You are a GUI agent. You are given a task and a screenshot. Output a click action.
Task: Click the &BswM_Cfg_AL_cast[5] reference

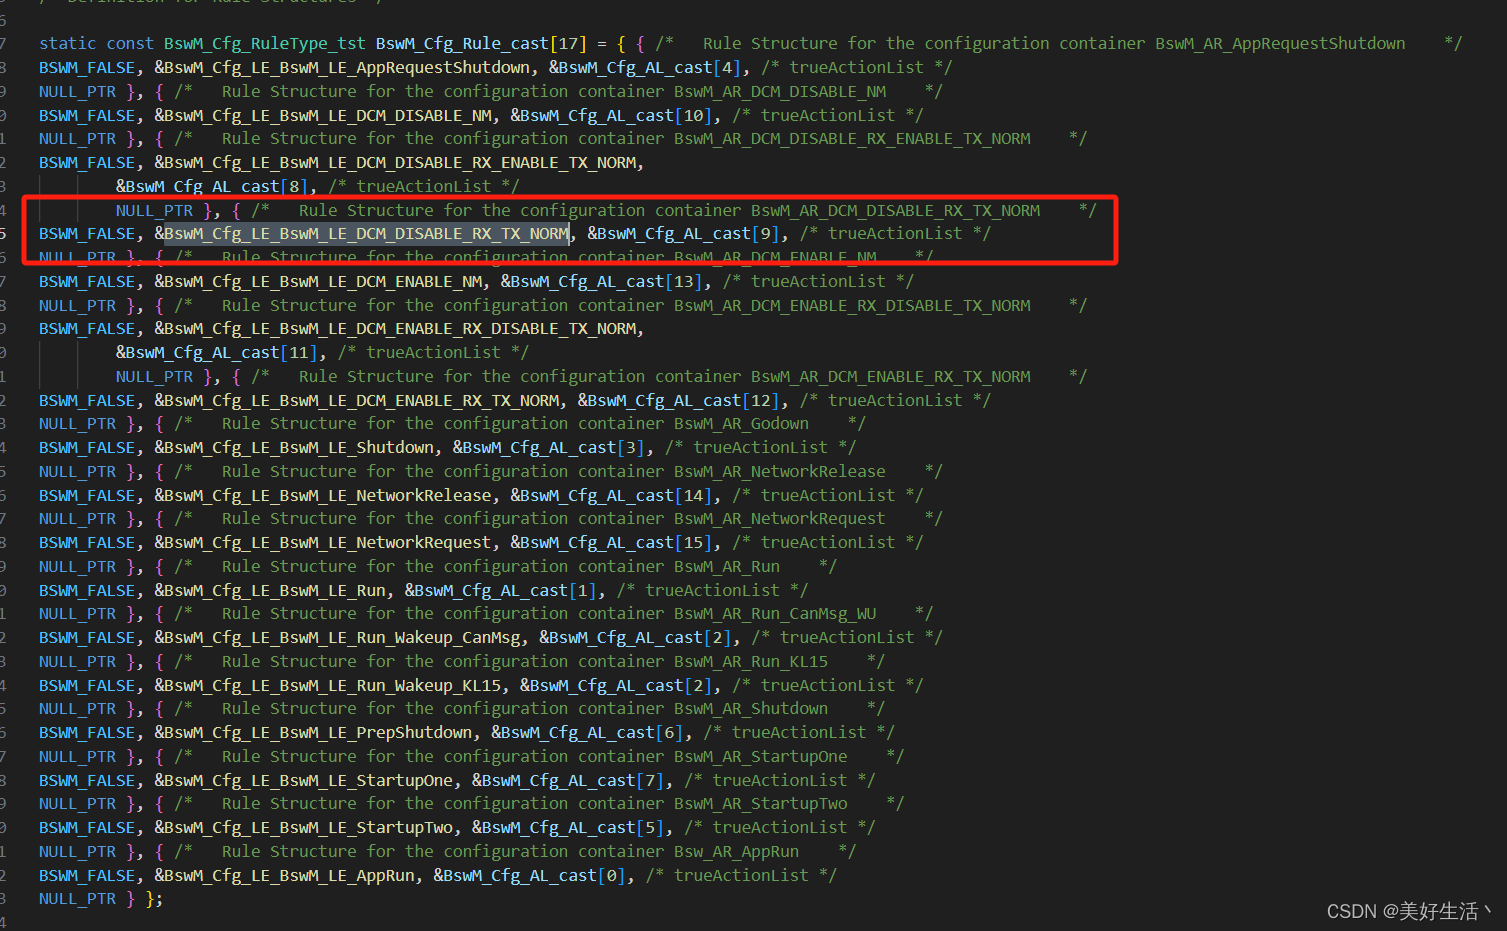pyautogui.click(x=568, y=827)
